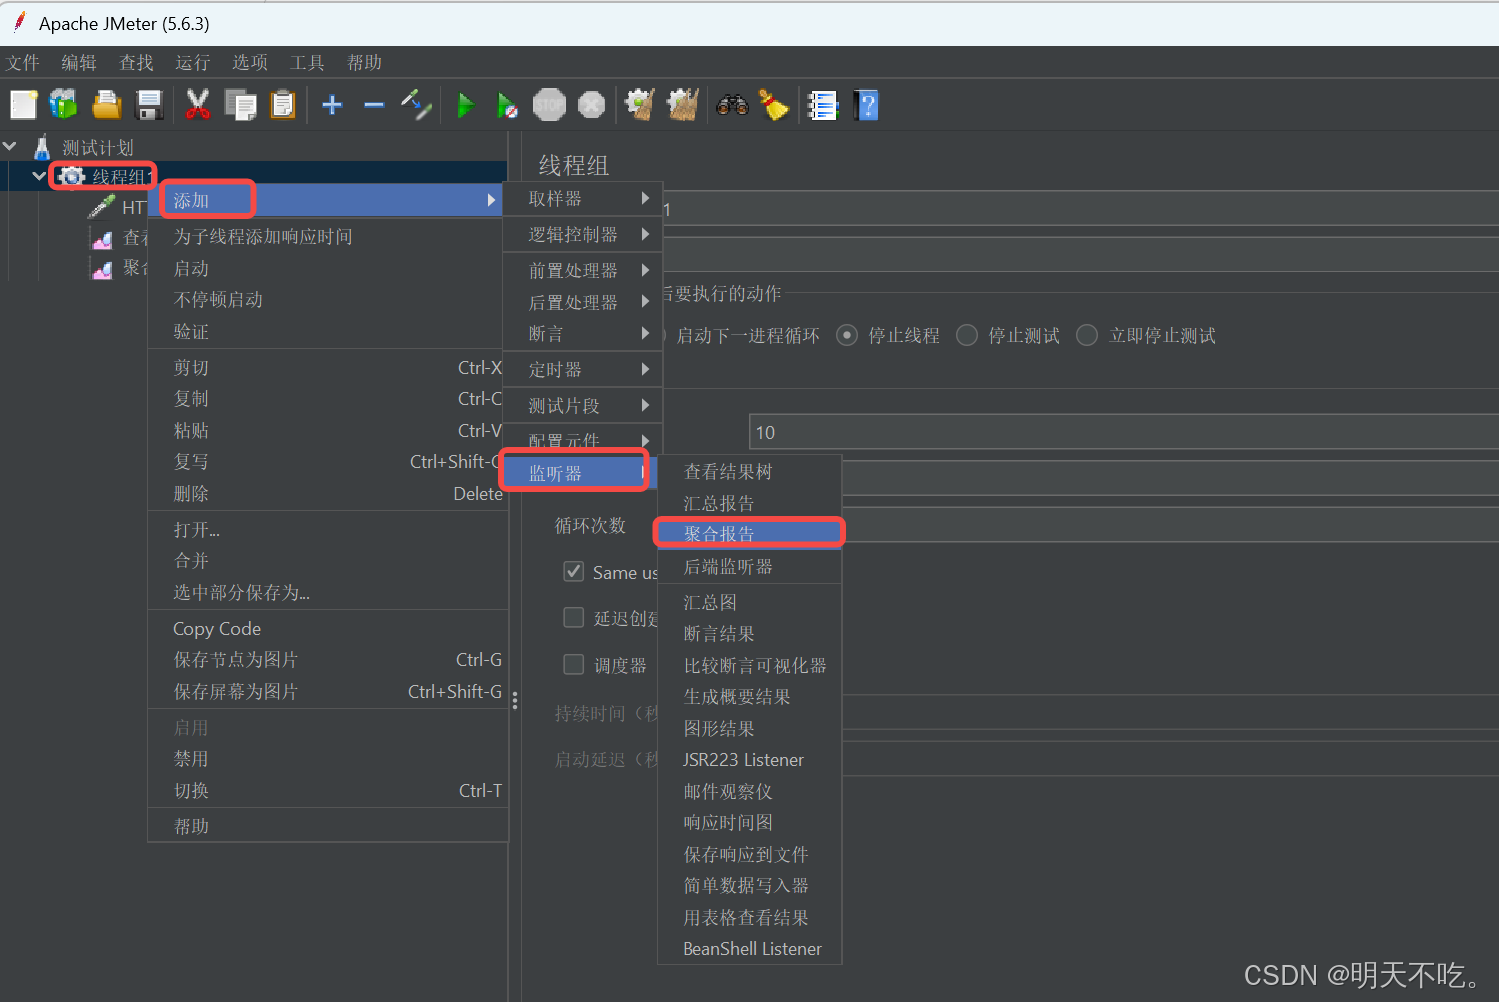This screenshot has height=1002, width=1499.
Task: Click the Copy icon in toolbar
Action: coord(240,104)
